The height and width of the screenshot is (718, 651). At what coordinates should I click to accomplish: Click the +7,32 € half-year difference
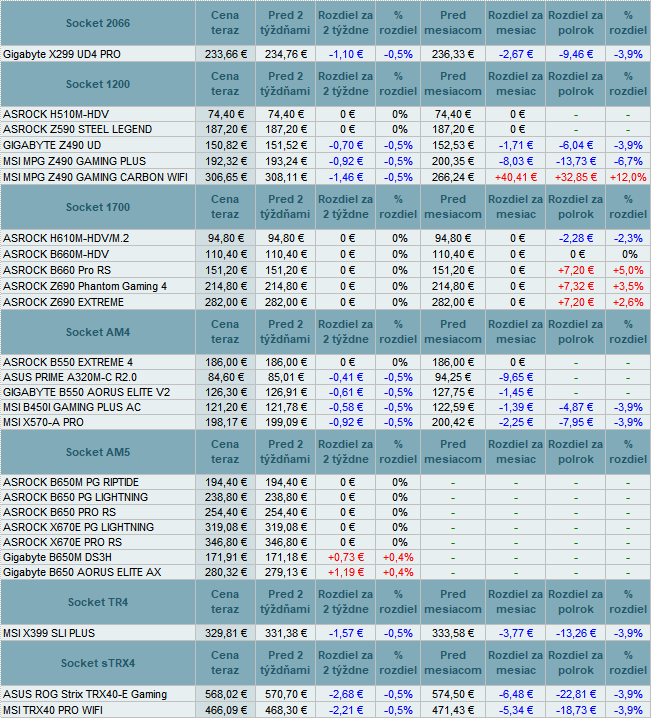click(575, 286)
